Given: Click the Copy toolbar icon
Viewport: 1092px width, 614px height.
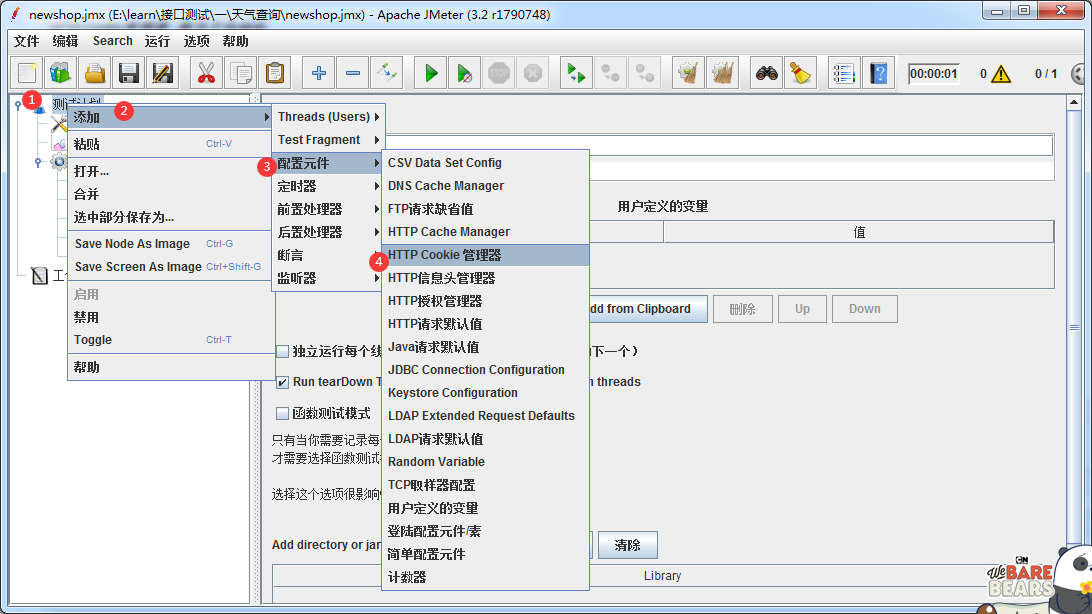Looking at the screenshot, I should click(241, 73).
